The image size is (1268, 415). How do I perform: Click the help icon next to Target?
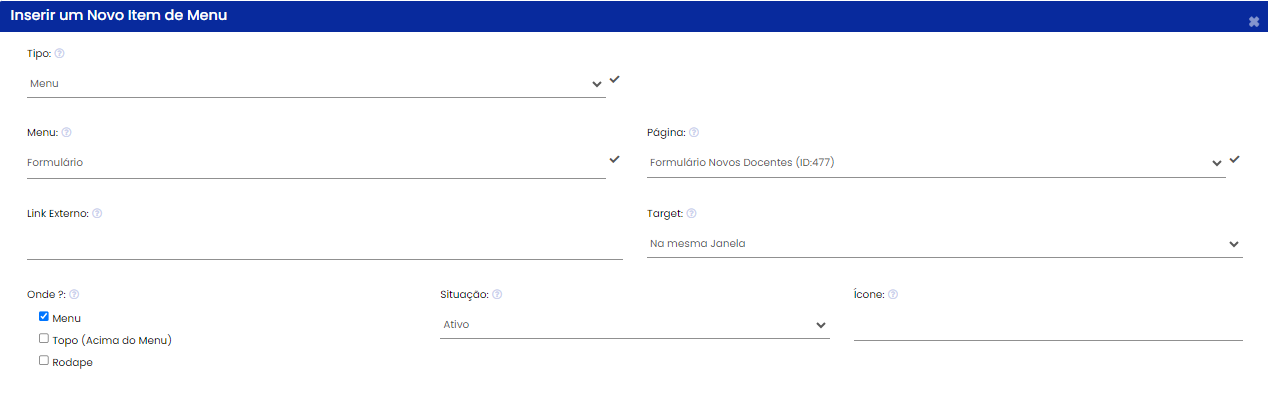692,213
